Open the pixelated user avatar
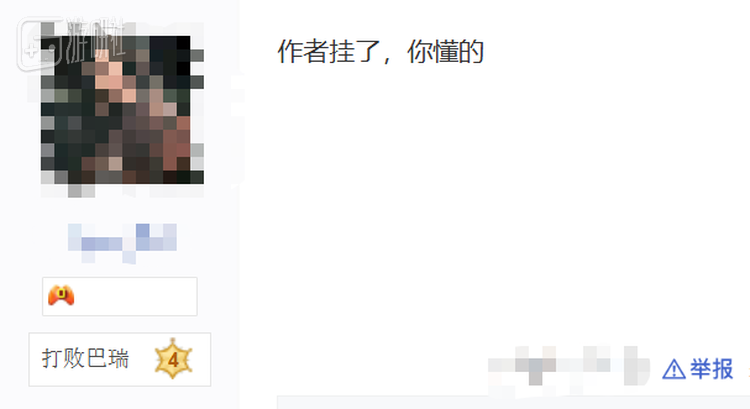 coord(122,110)
